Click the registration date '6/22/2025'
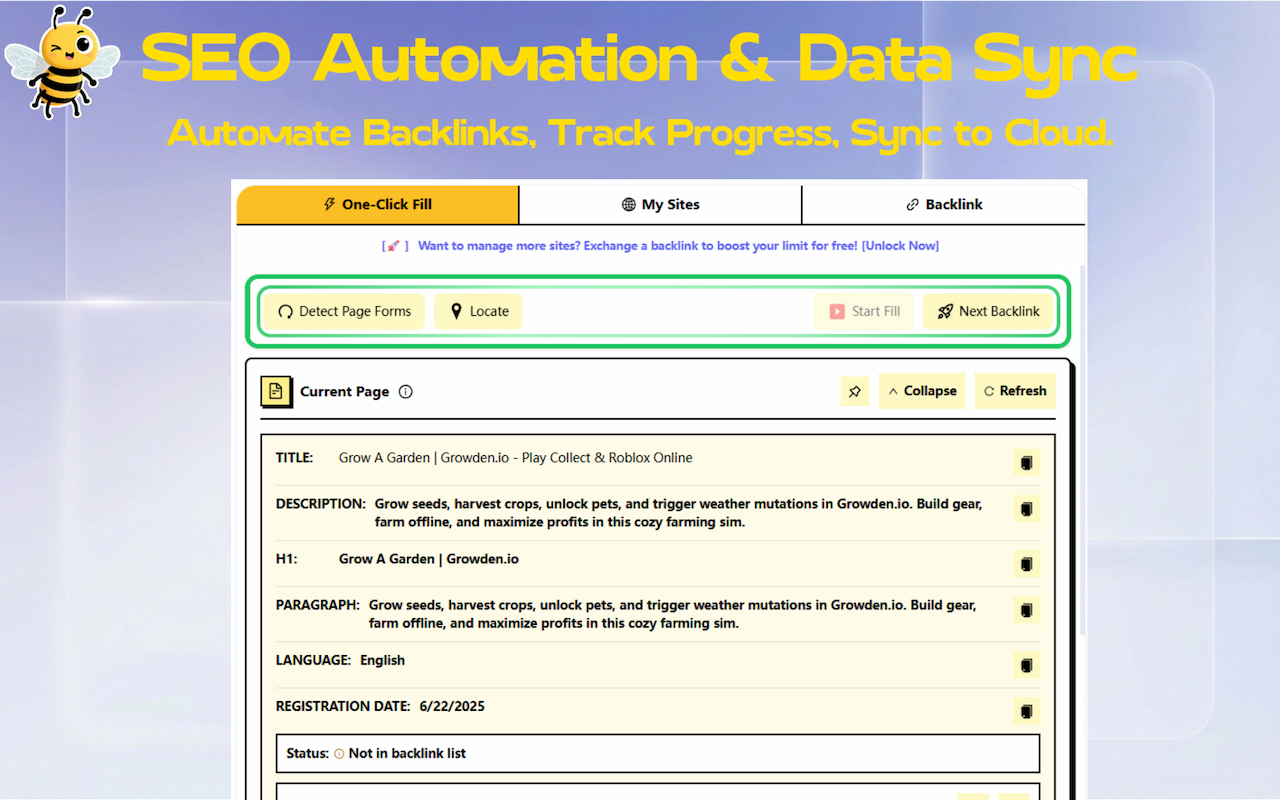 point(452,706)
